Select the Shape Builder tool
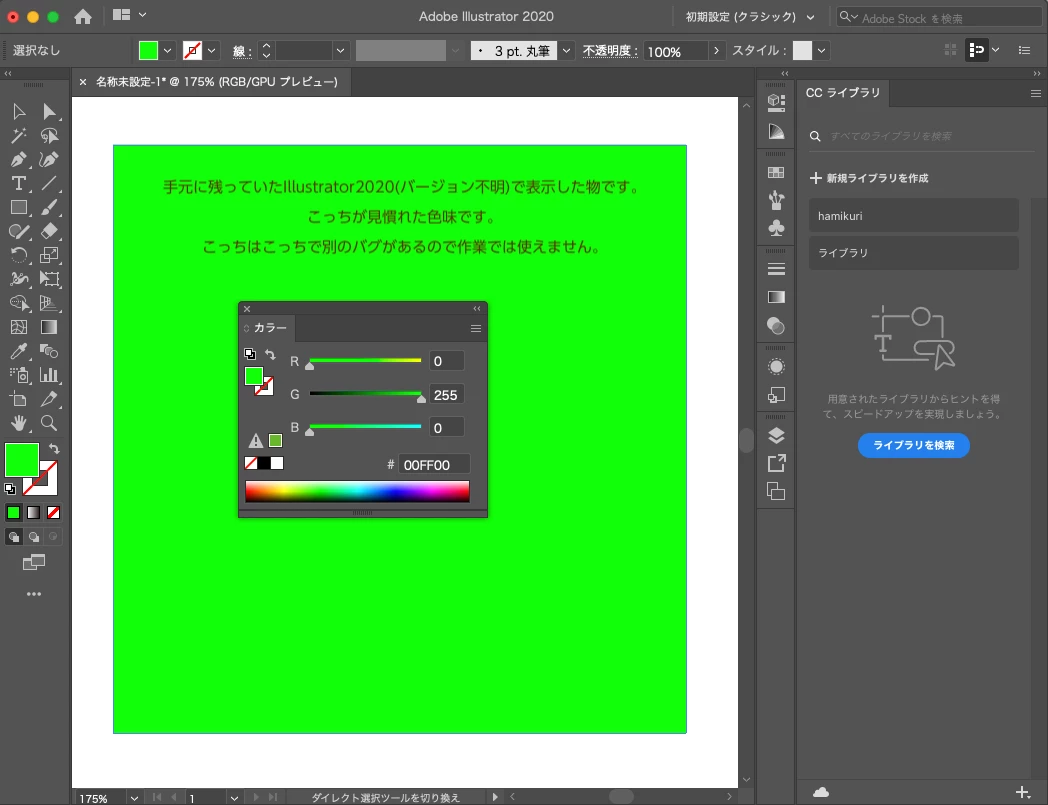The image size is (1048, 805). point(19,303)
